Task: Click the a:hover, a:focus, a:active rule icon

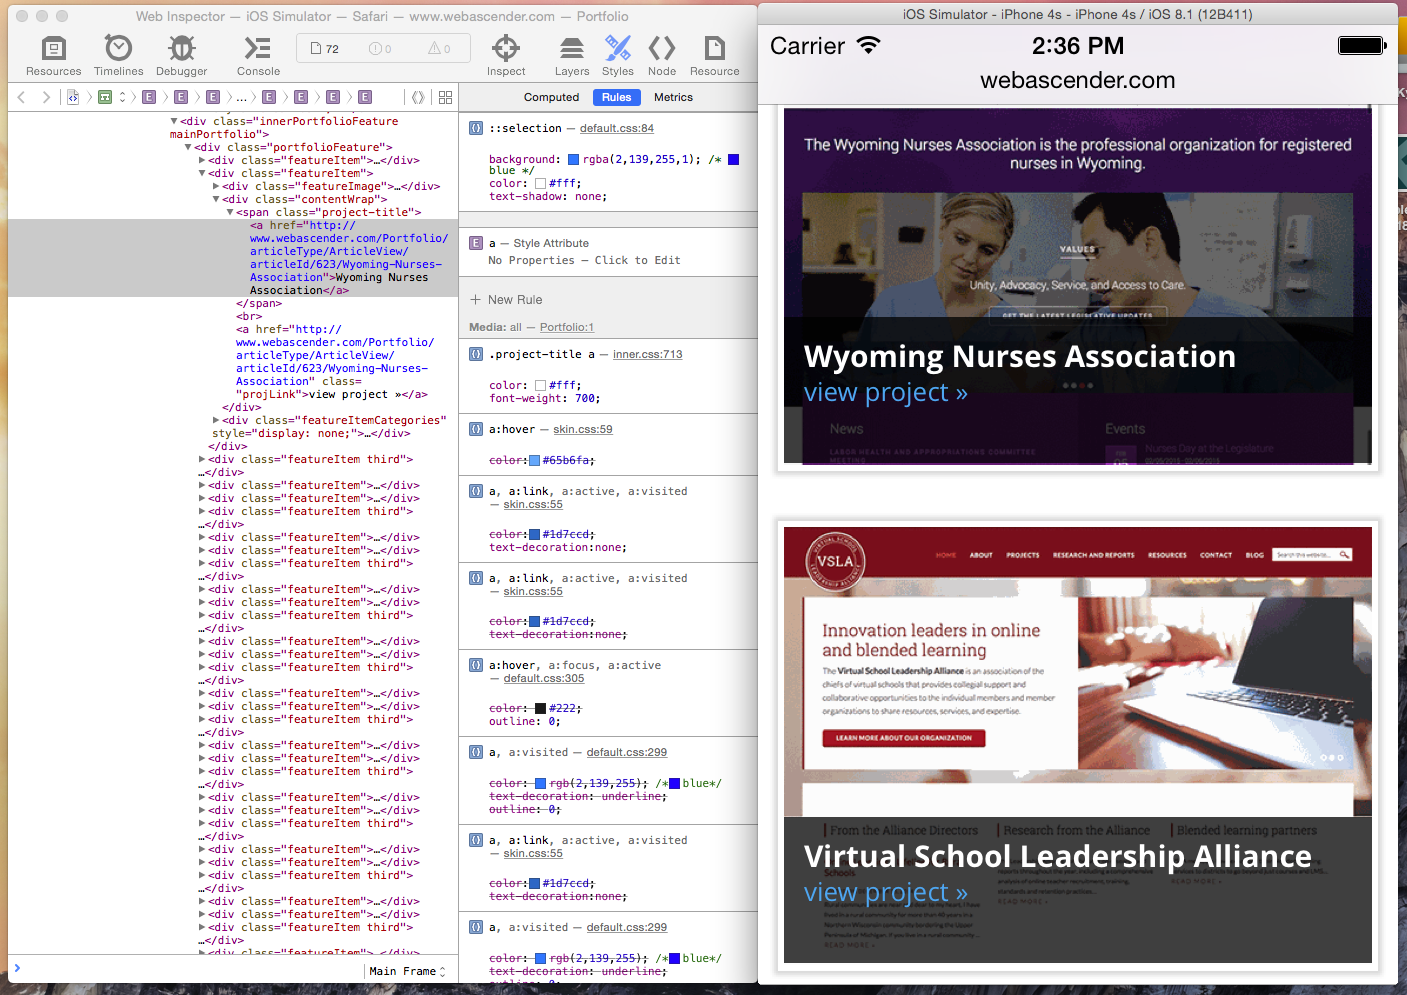Action: (x=476, y=665)
